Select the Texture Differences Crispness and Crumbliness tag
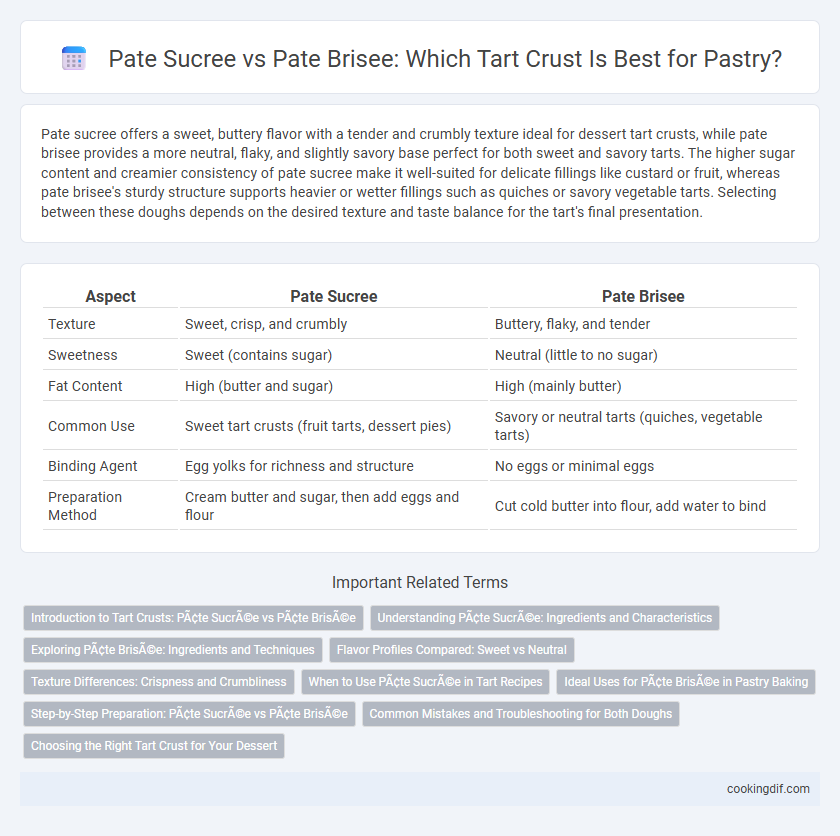 point(159,682)
